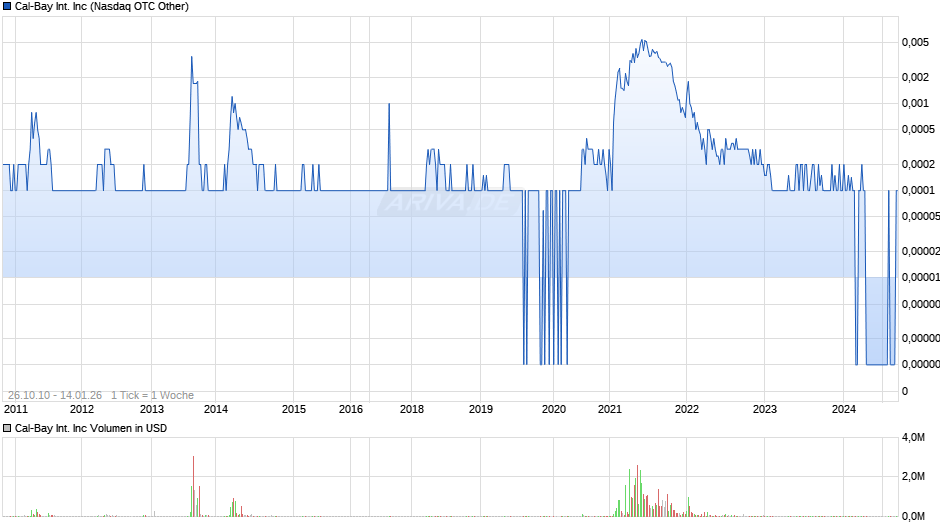Click the 0,005 price axis value
This screenshot has height=526, width=940.
(x=915, y=42)
